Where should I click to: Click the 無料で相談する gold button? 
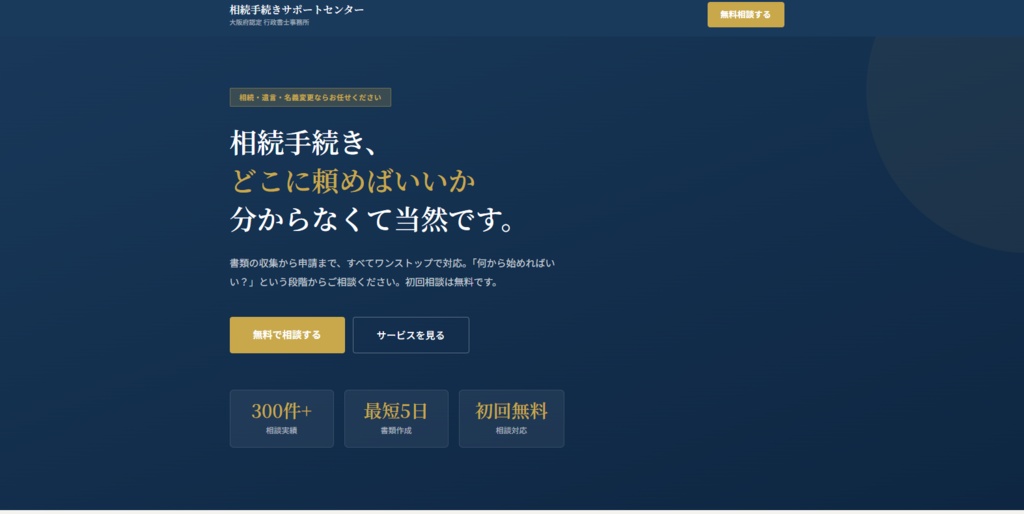[287, 335]
